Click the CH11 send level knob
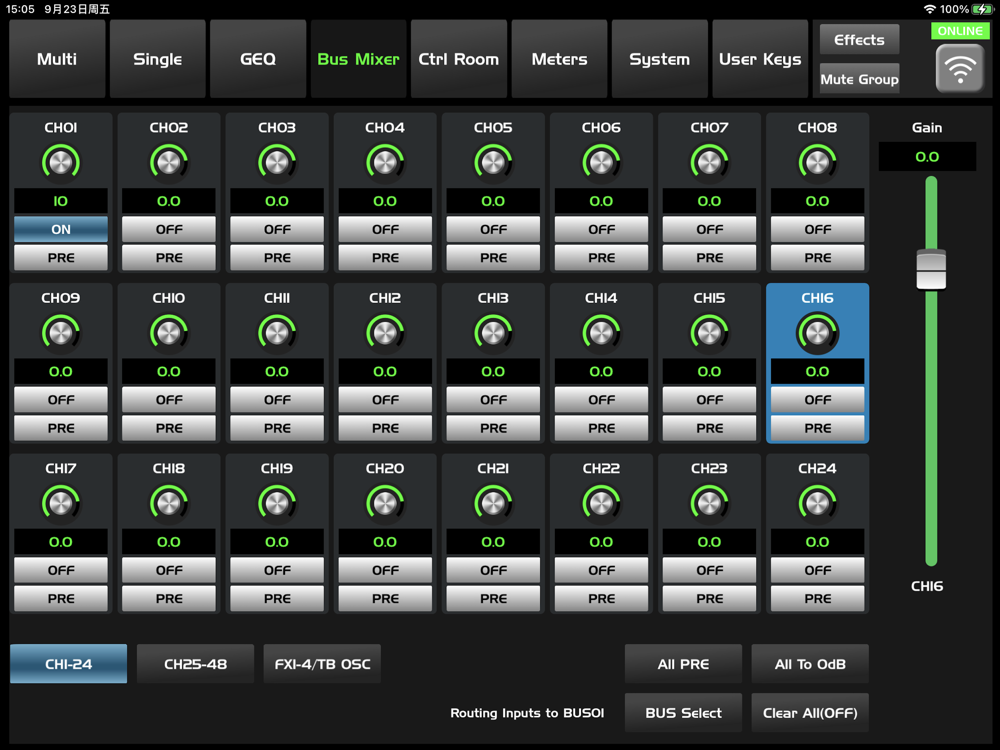 (277, 334)
